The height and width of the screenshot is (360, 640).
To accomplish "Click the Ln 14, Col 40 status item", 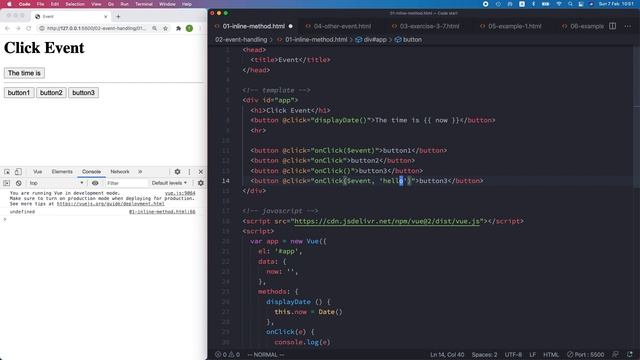I will pos(447,355).
